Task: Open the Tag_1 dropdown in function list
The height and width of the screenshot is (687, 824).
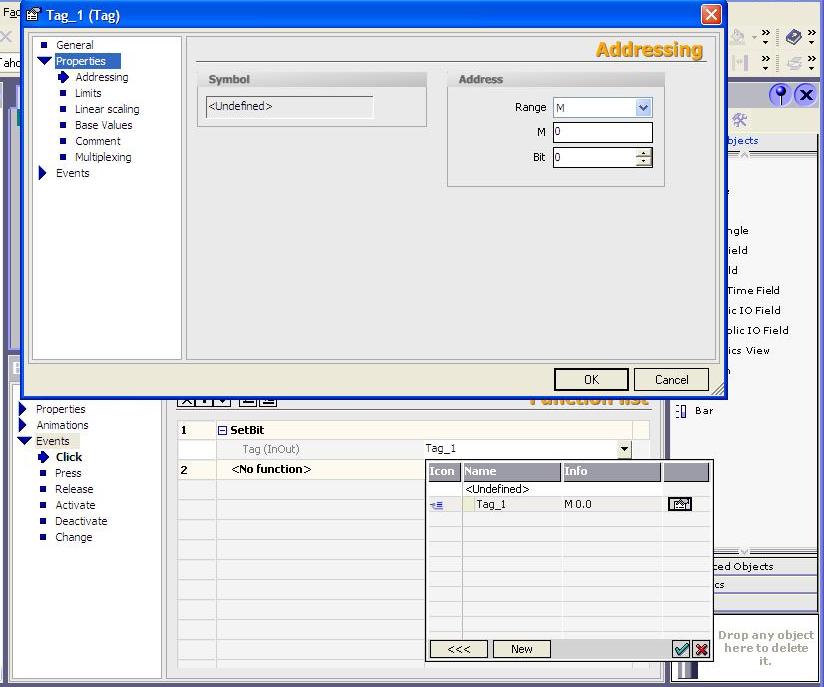Action: click(x=624, y=450)
